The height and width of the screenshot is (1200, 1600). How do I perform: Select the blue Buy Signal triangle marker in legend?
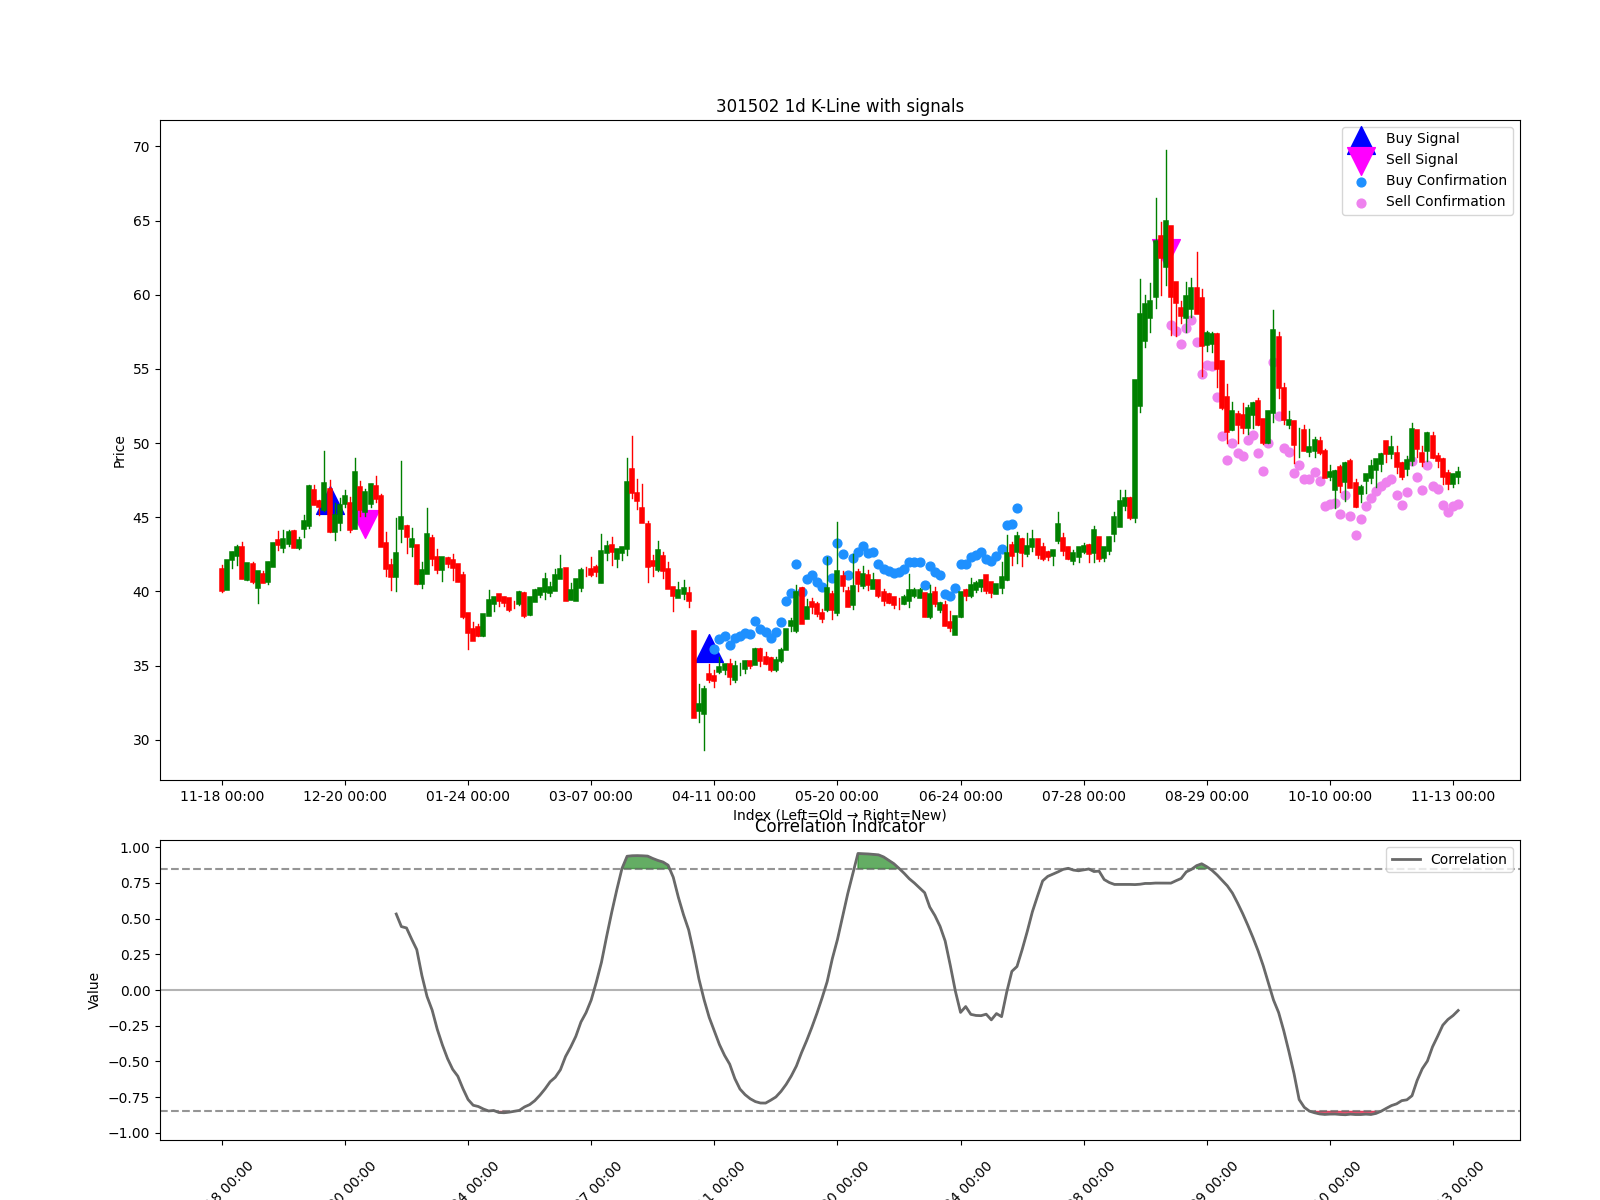[1362, 138]
